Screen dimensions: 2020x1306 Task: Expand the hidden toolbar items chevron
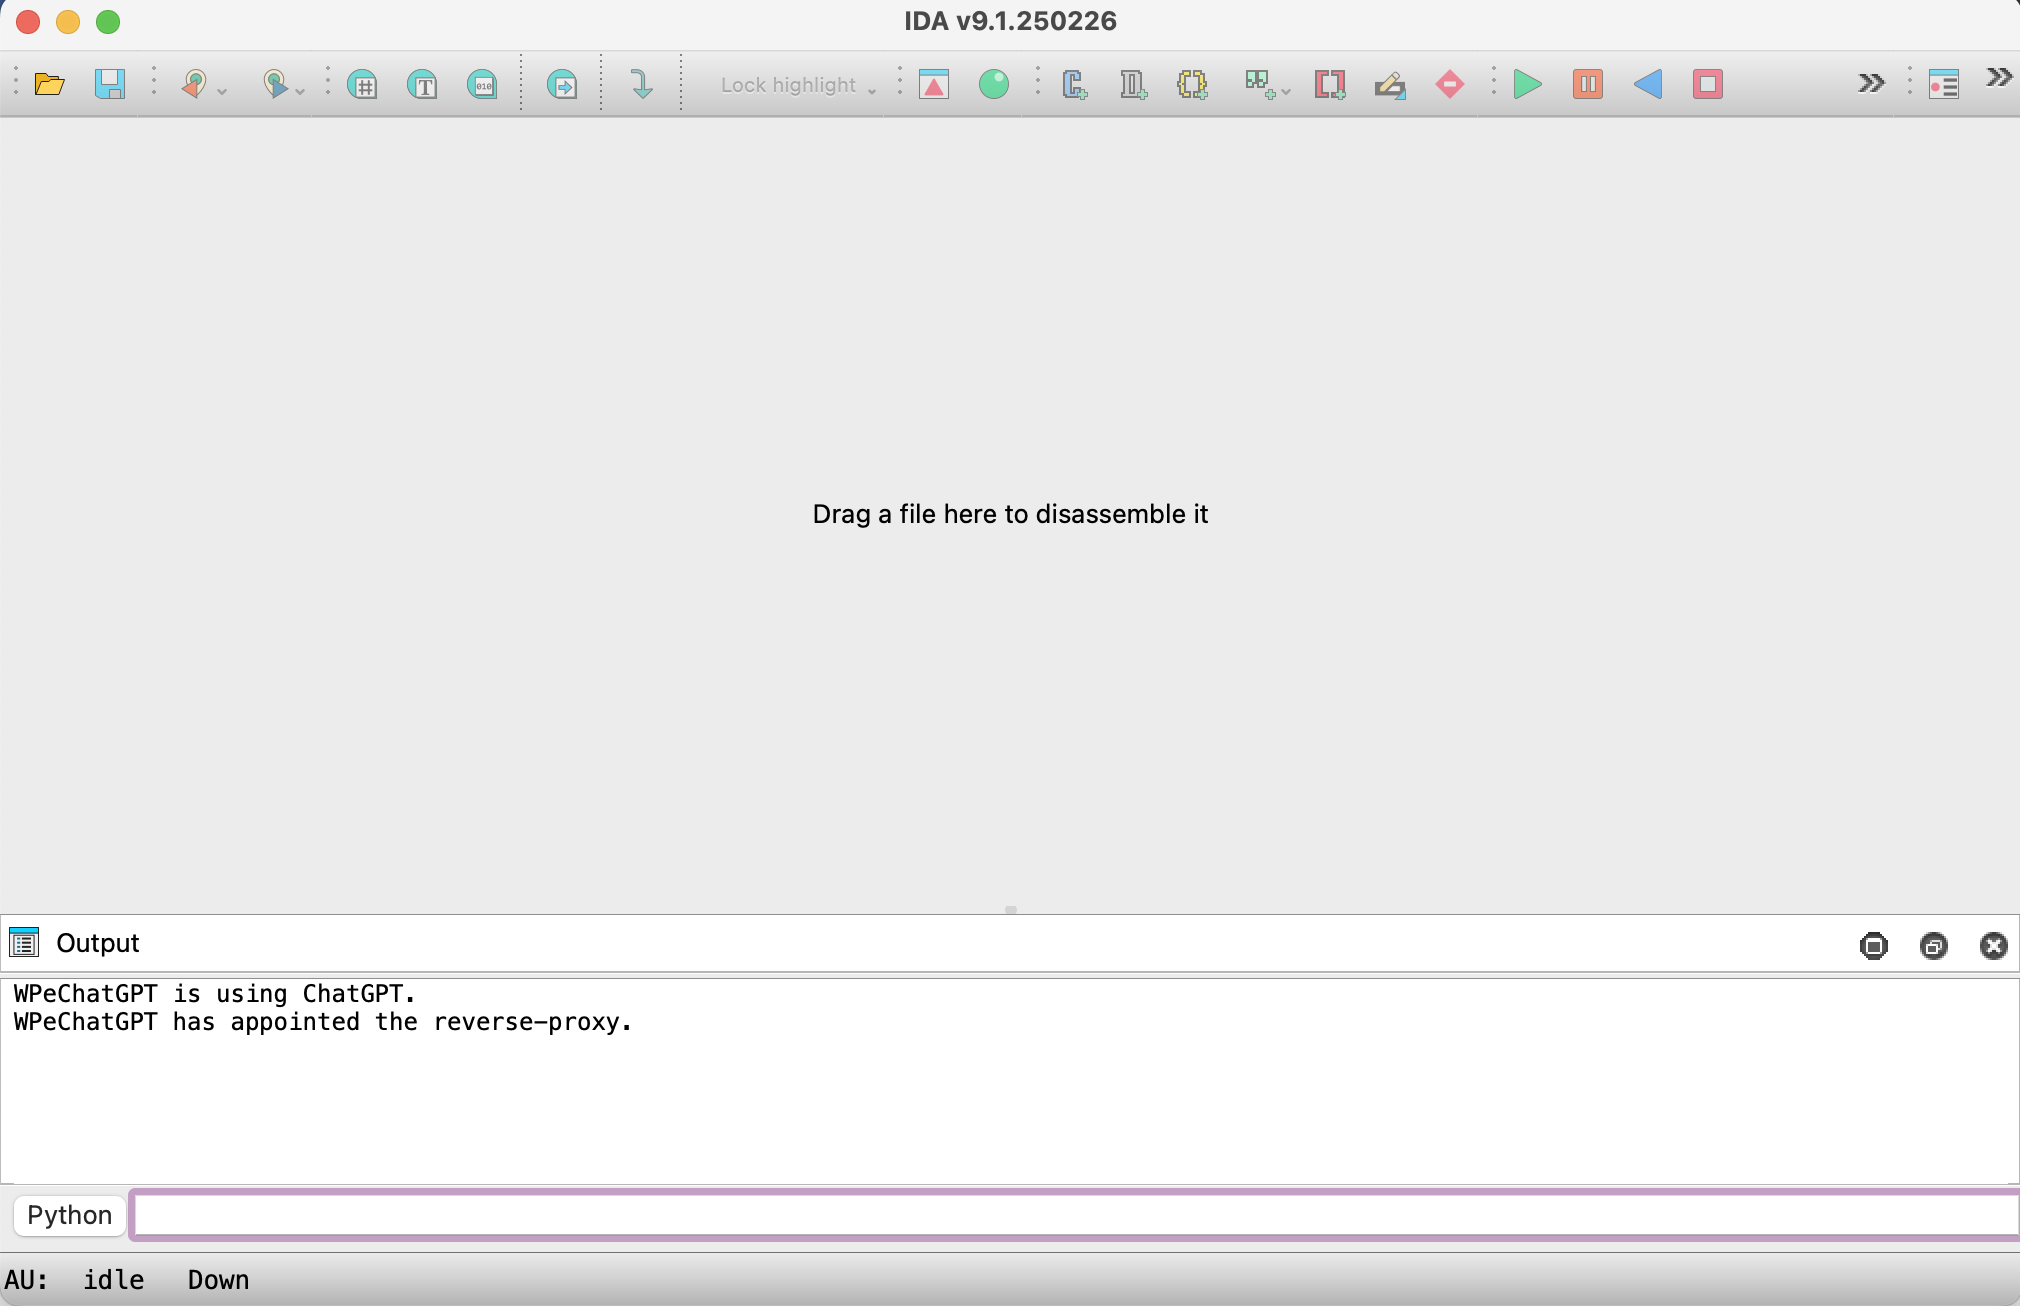(1871, 84)
